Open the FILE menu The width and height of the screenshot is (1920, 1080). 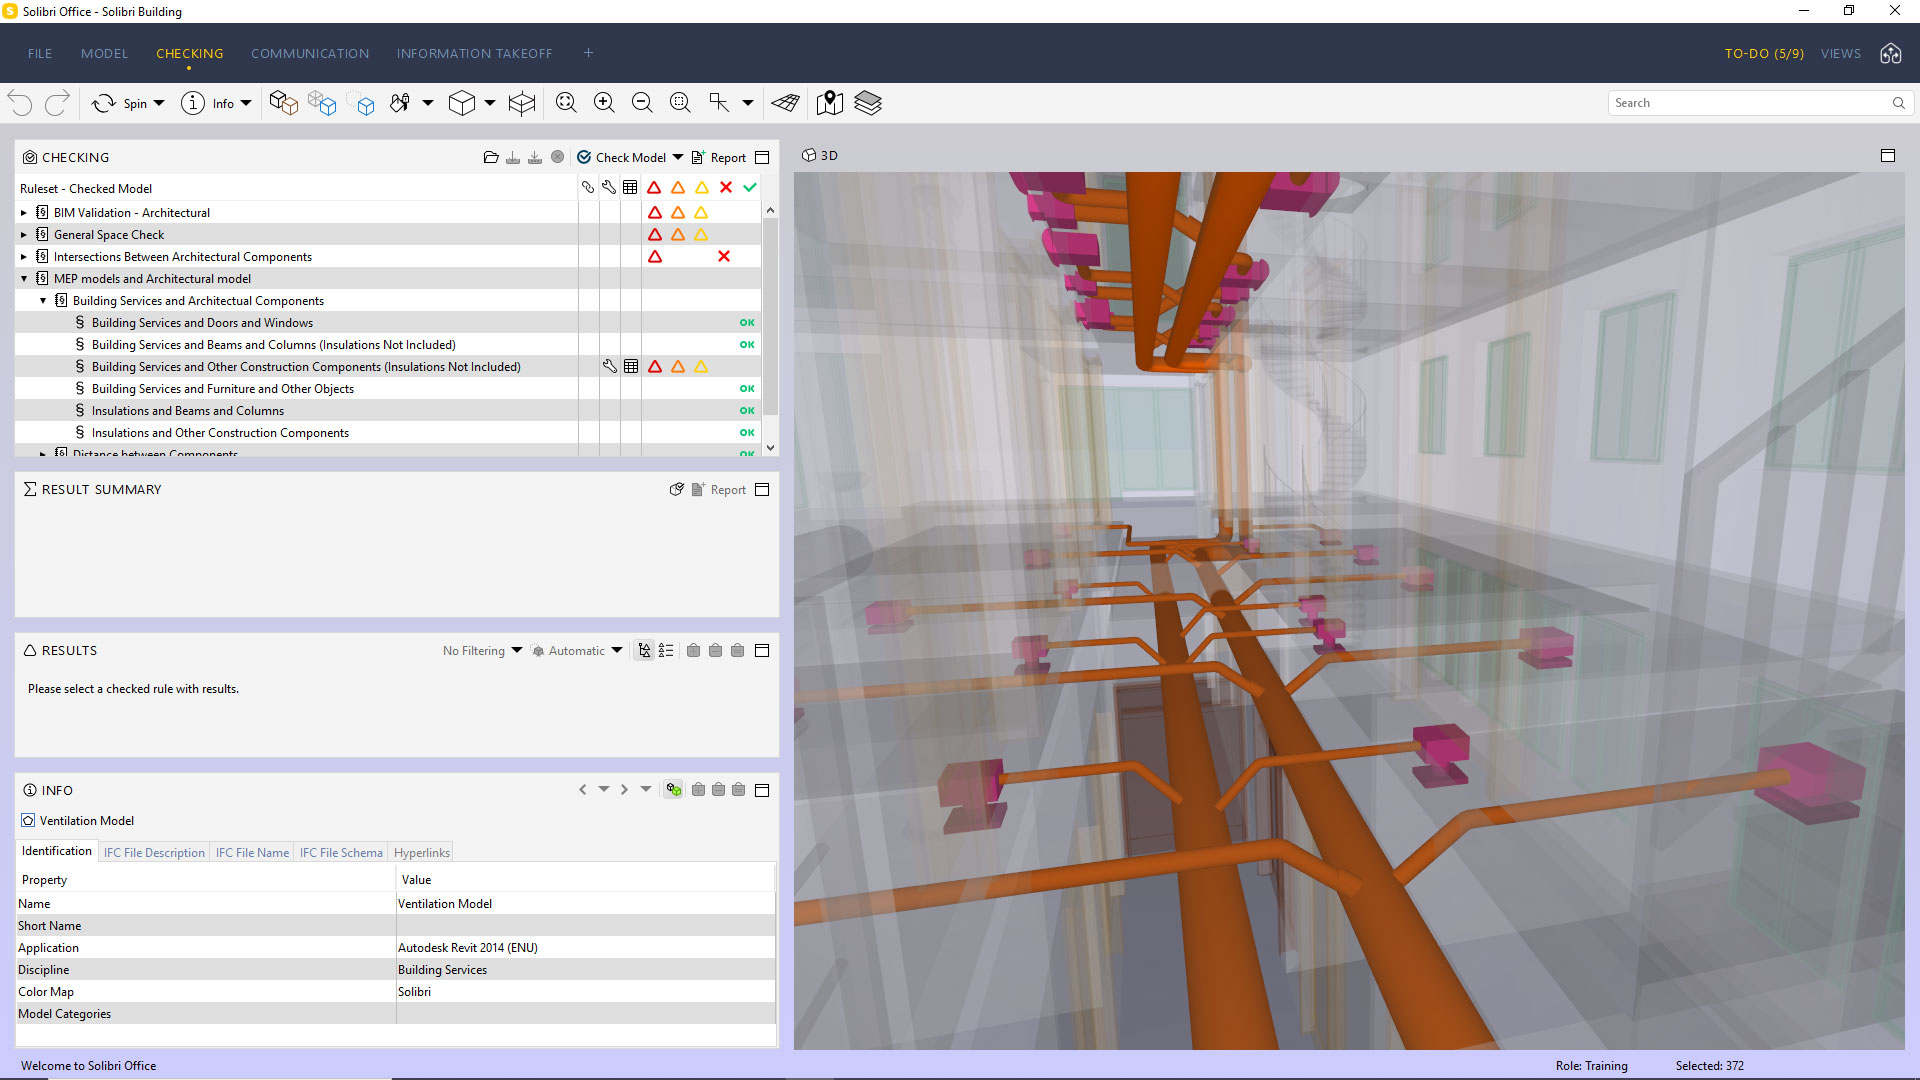point(40,53)
